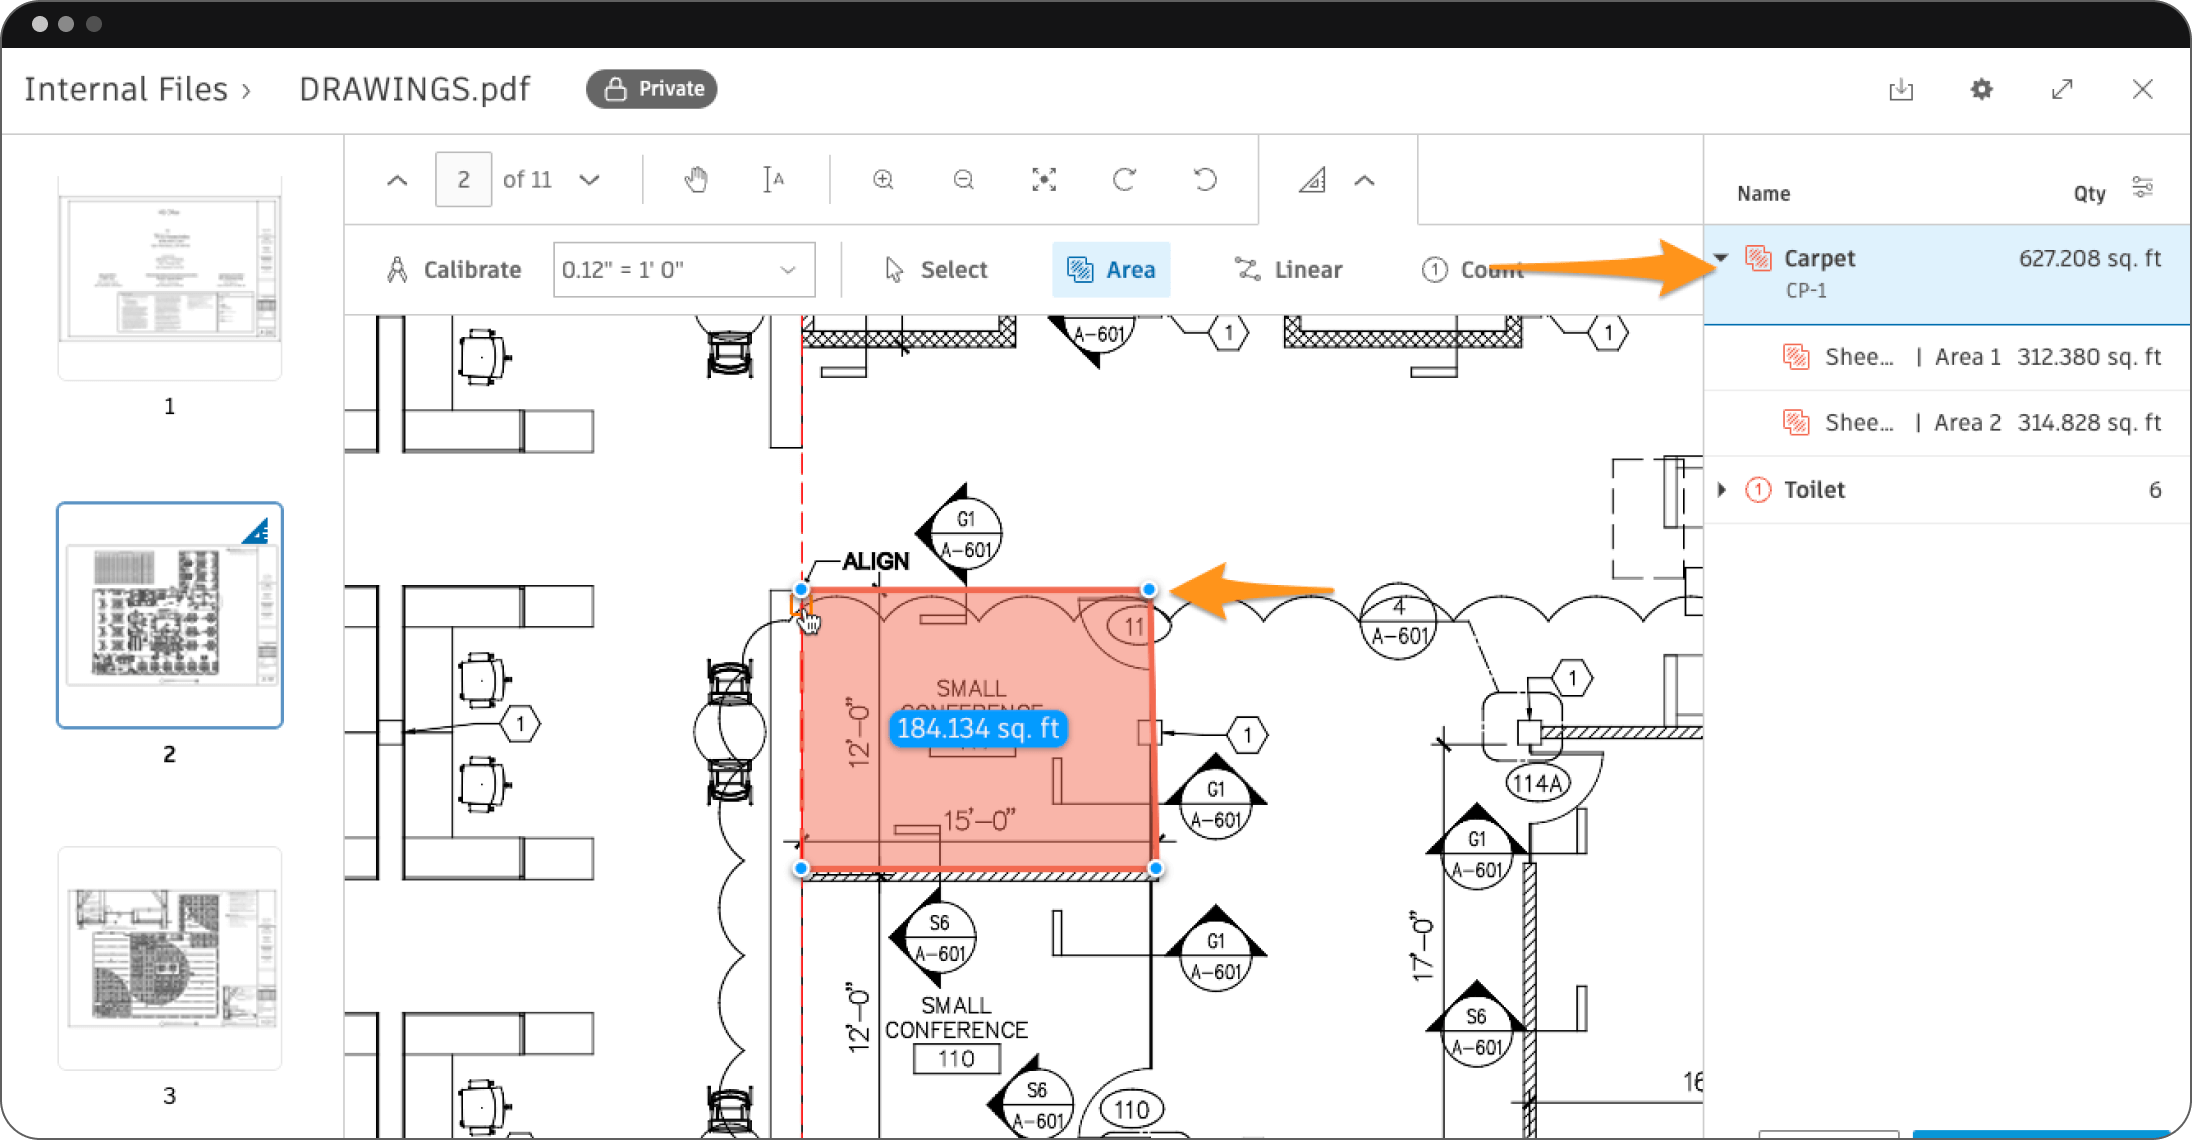Switch to the Select tool
The image size is (2192, 1140).
(936, 270)
